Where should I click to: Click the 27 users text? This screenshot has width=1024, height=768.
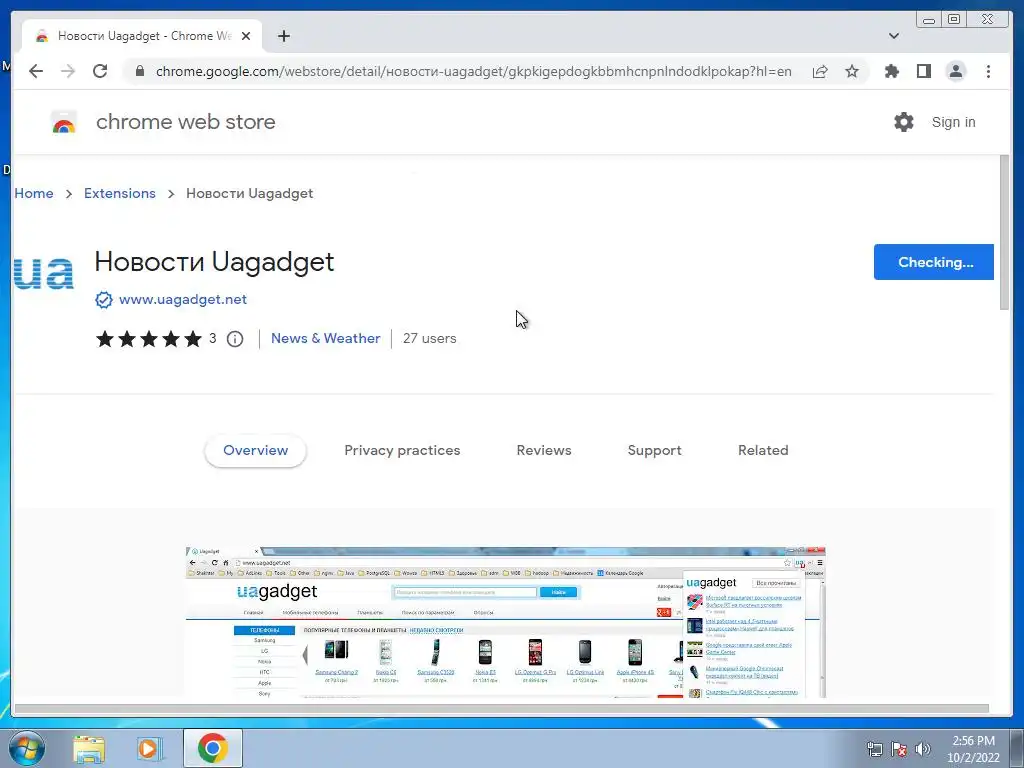pyautogui.click(x=429, y=338)
